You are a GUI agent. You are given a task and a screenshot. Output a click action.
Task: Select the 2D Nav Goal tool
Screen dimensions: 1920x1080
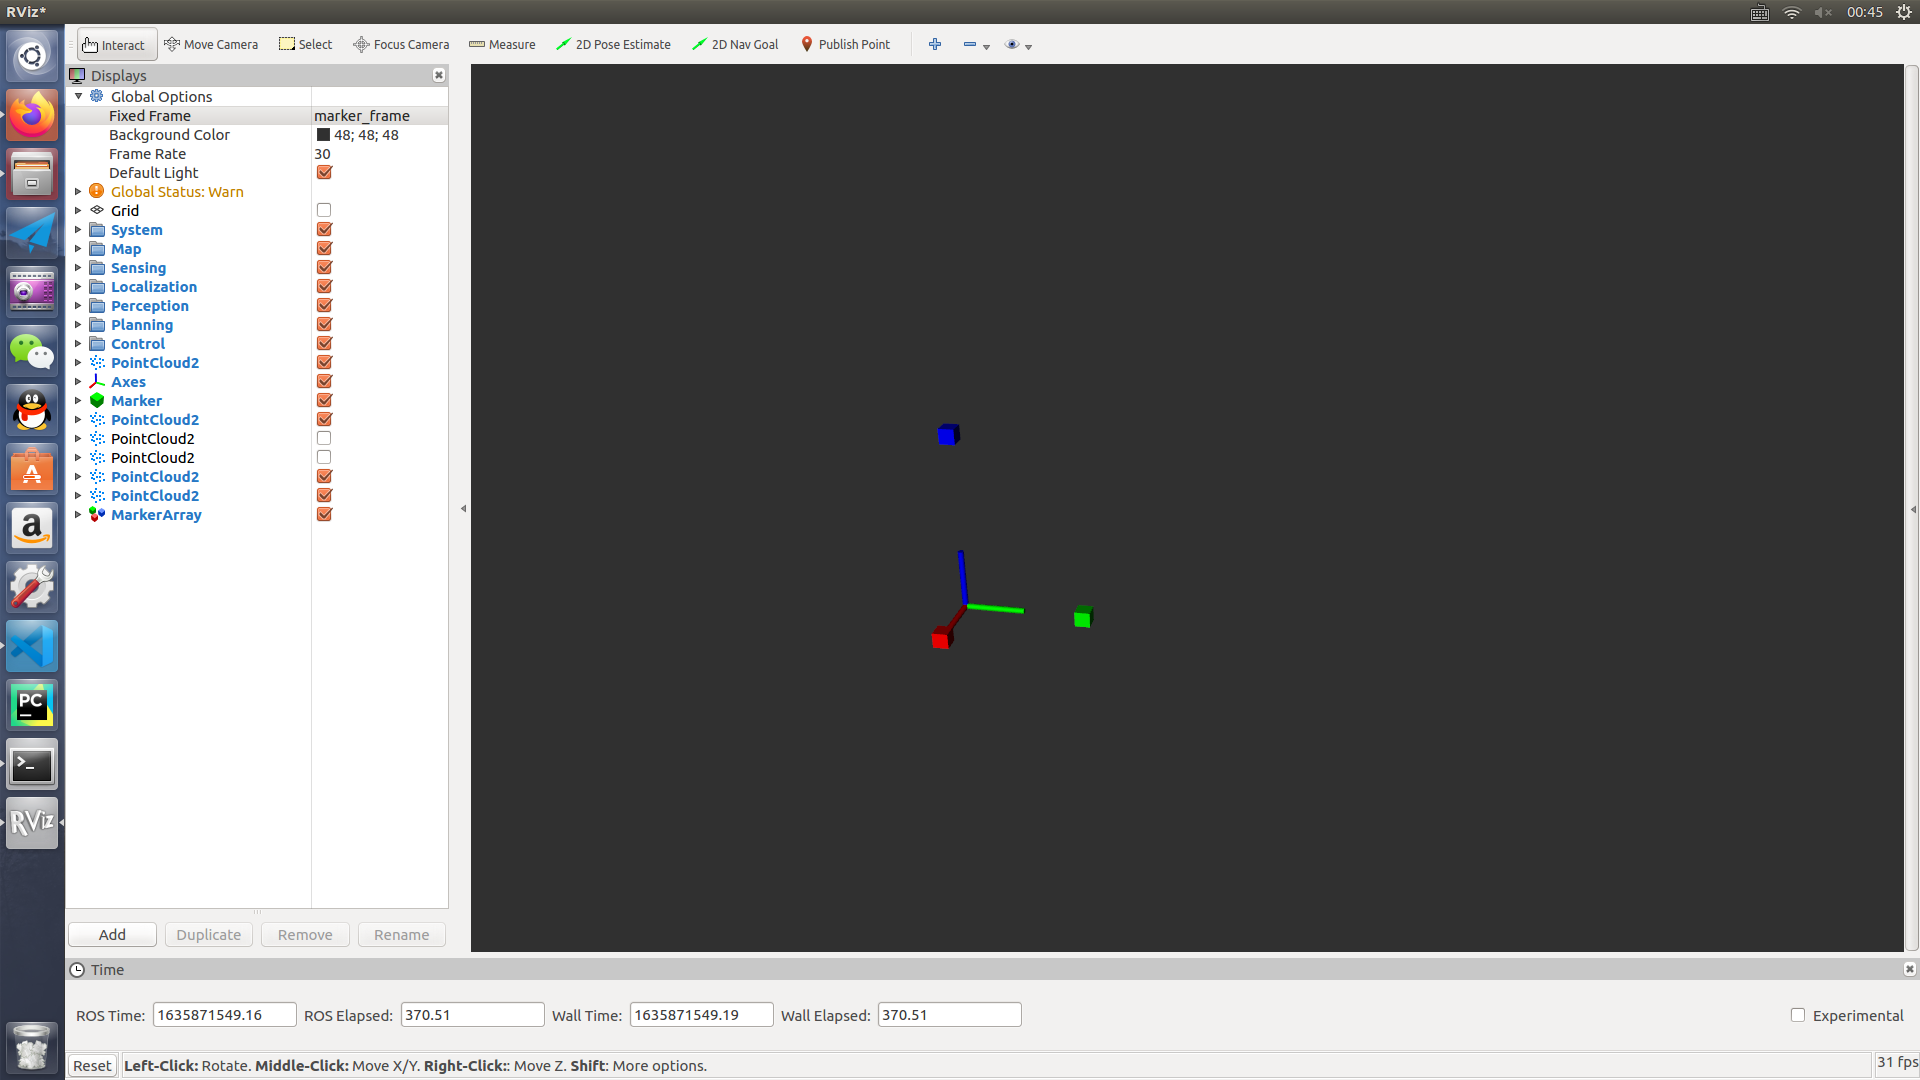point(735,44)
